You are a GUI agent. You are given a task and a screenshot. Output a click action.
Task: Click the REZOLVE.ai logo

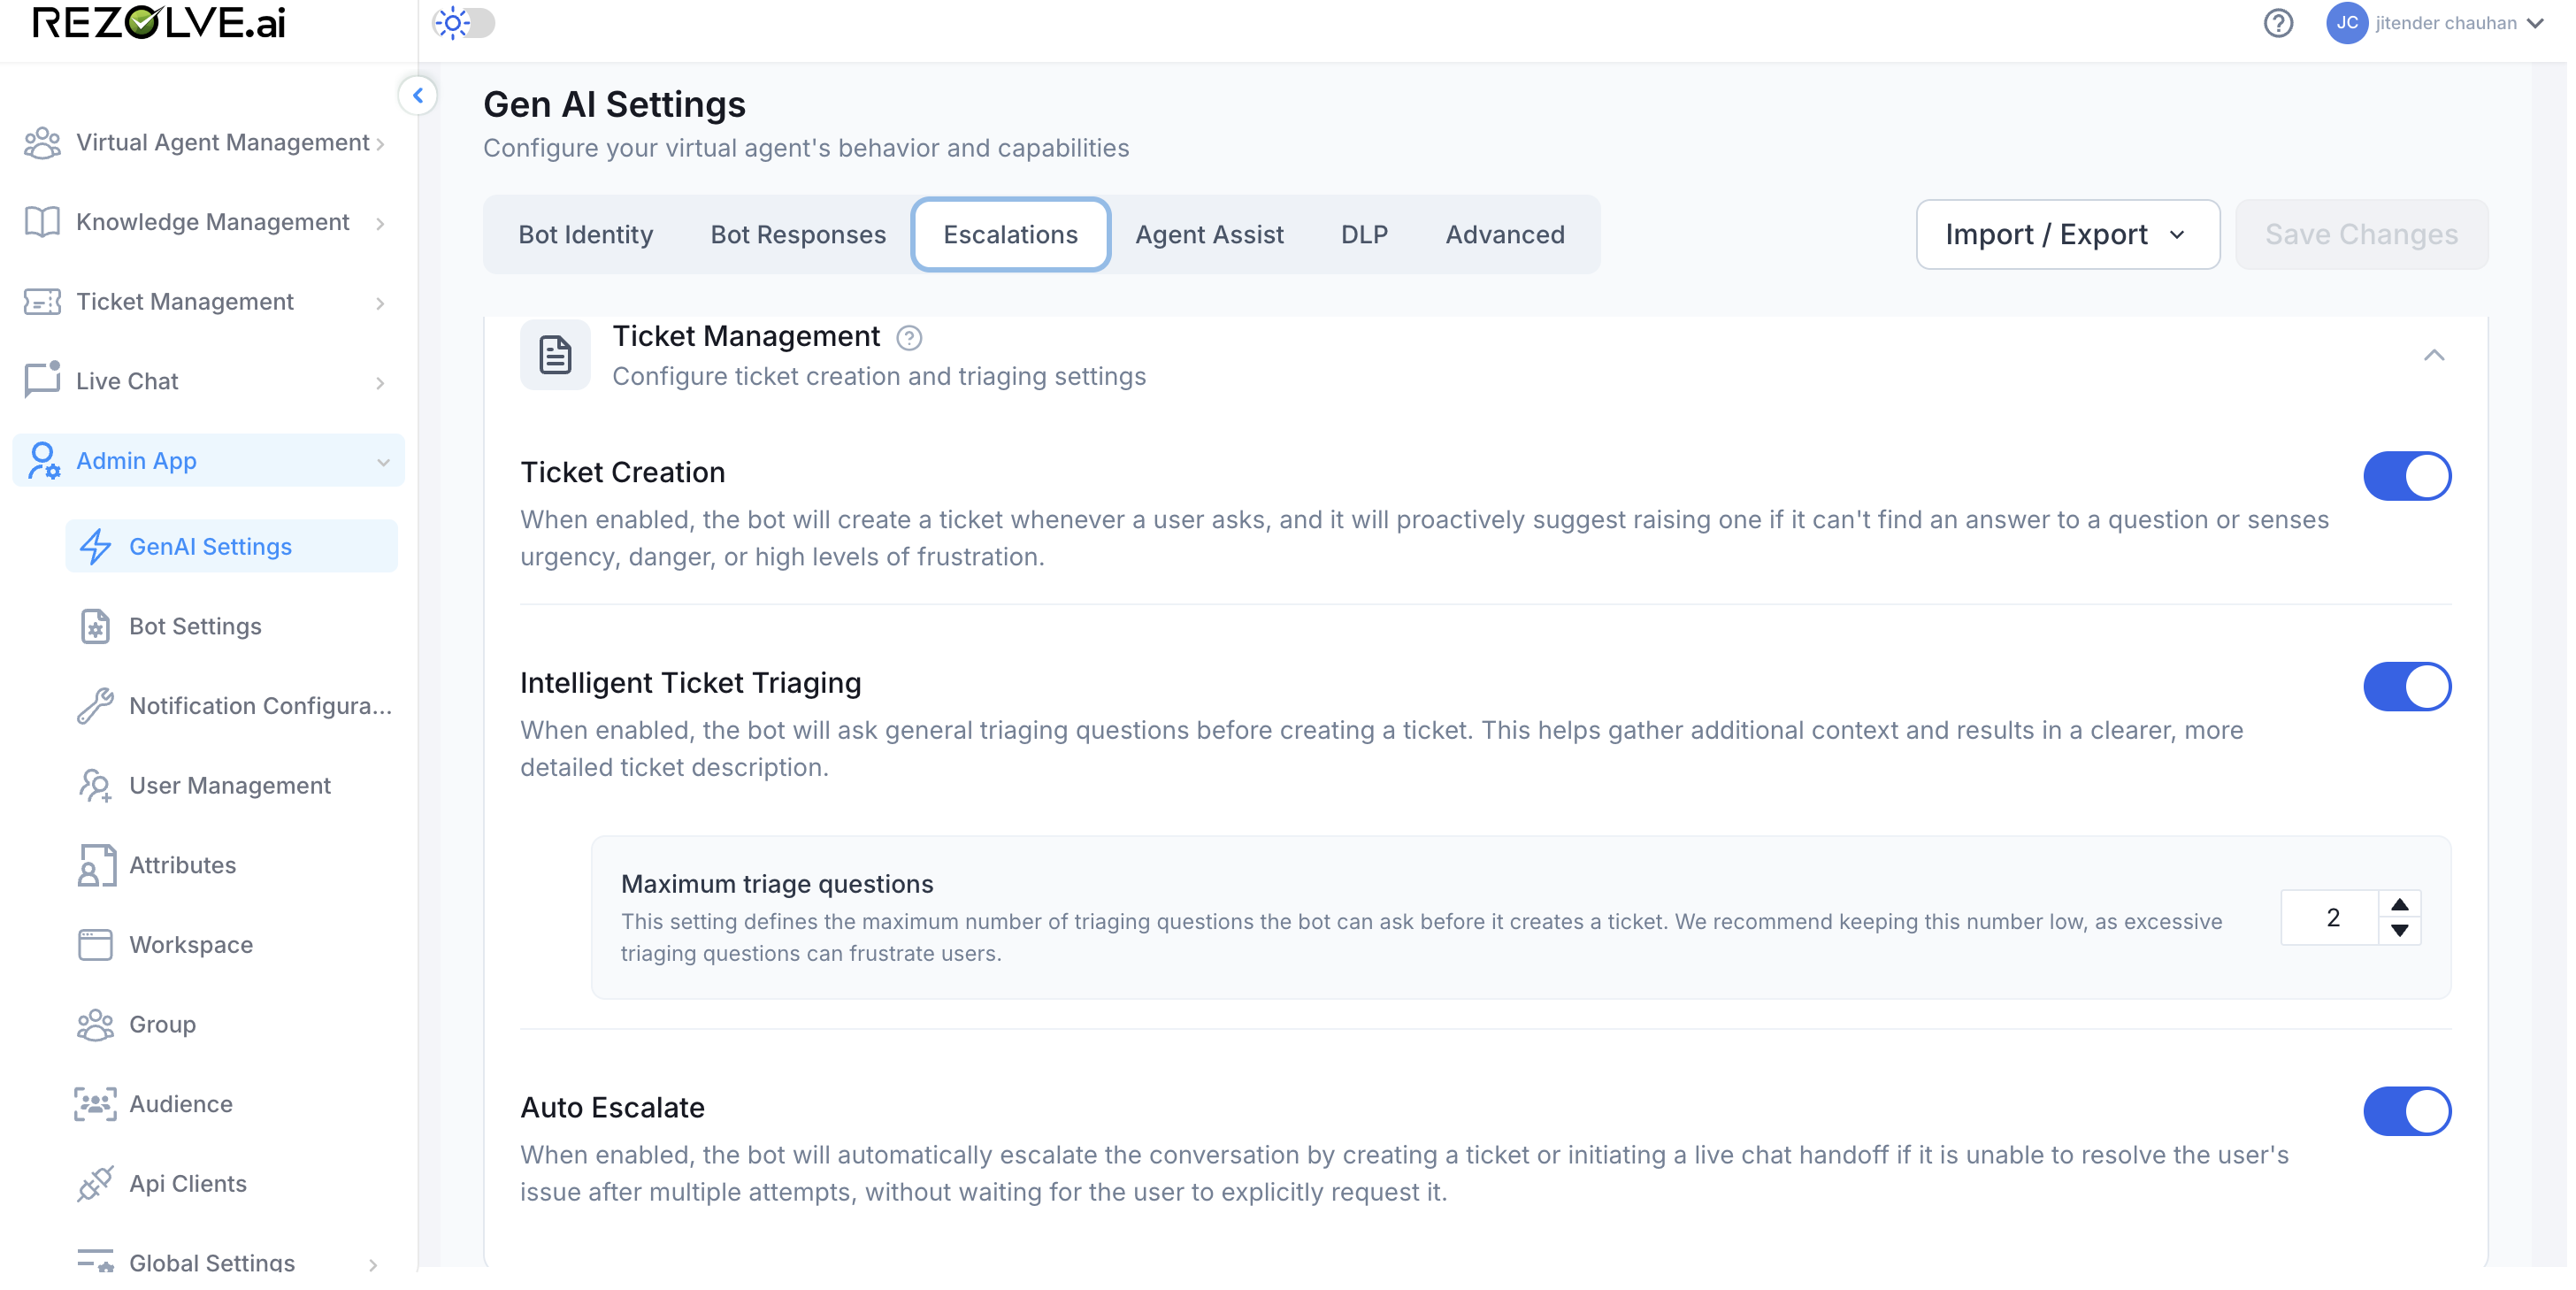pyautogui.click(x=159, y=22)
